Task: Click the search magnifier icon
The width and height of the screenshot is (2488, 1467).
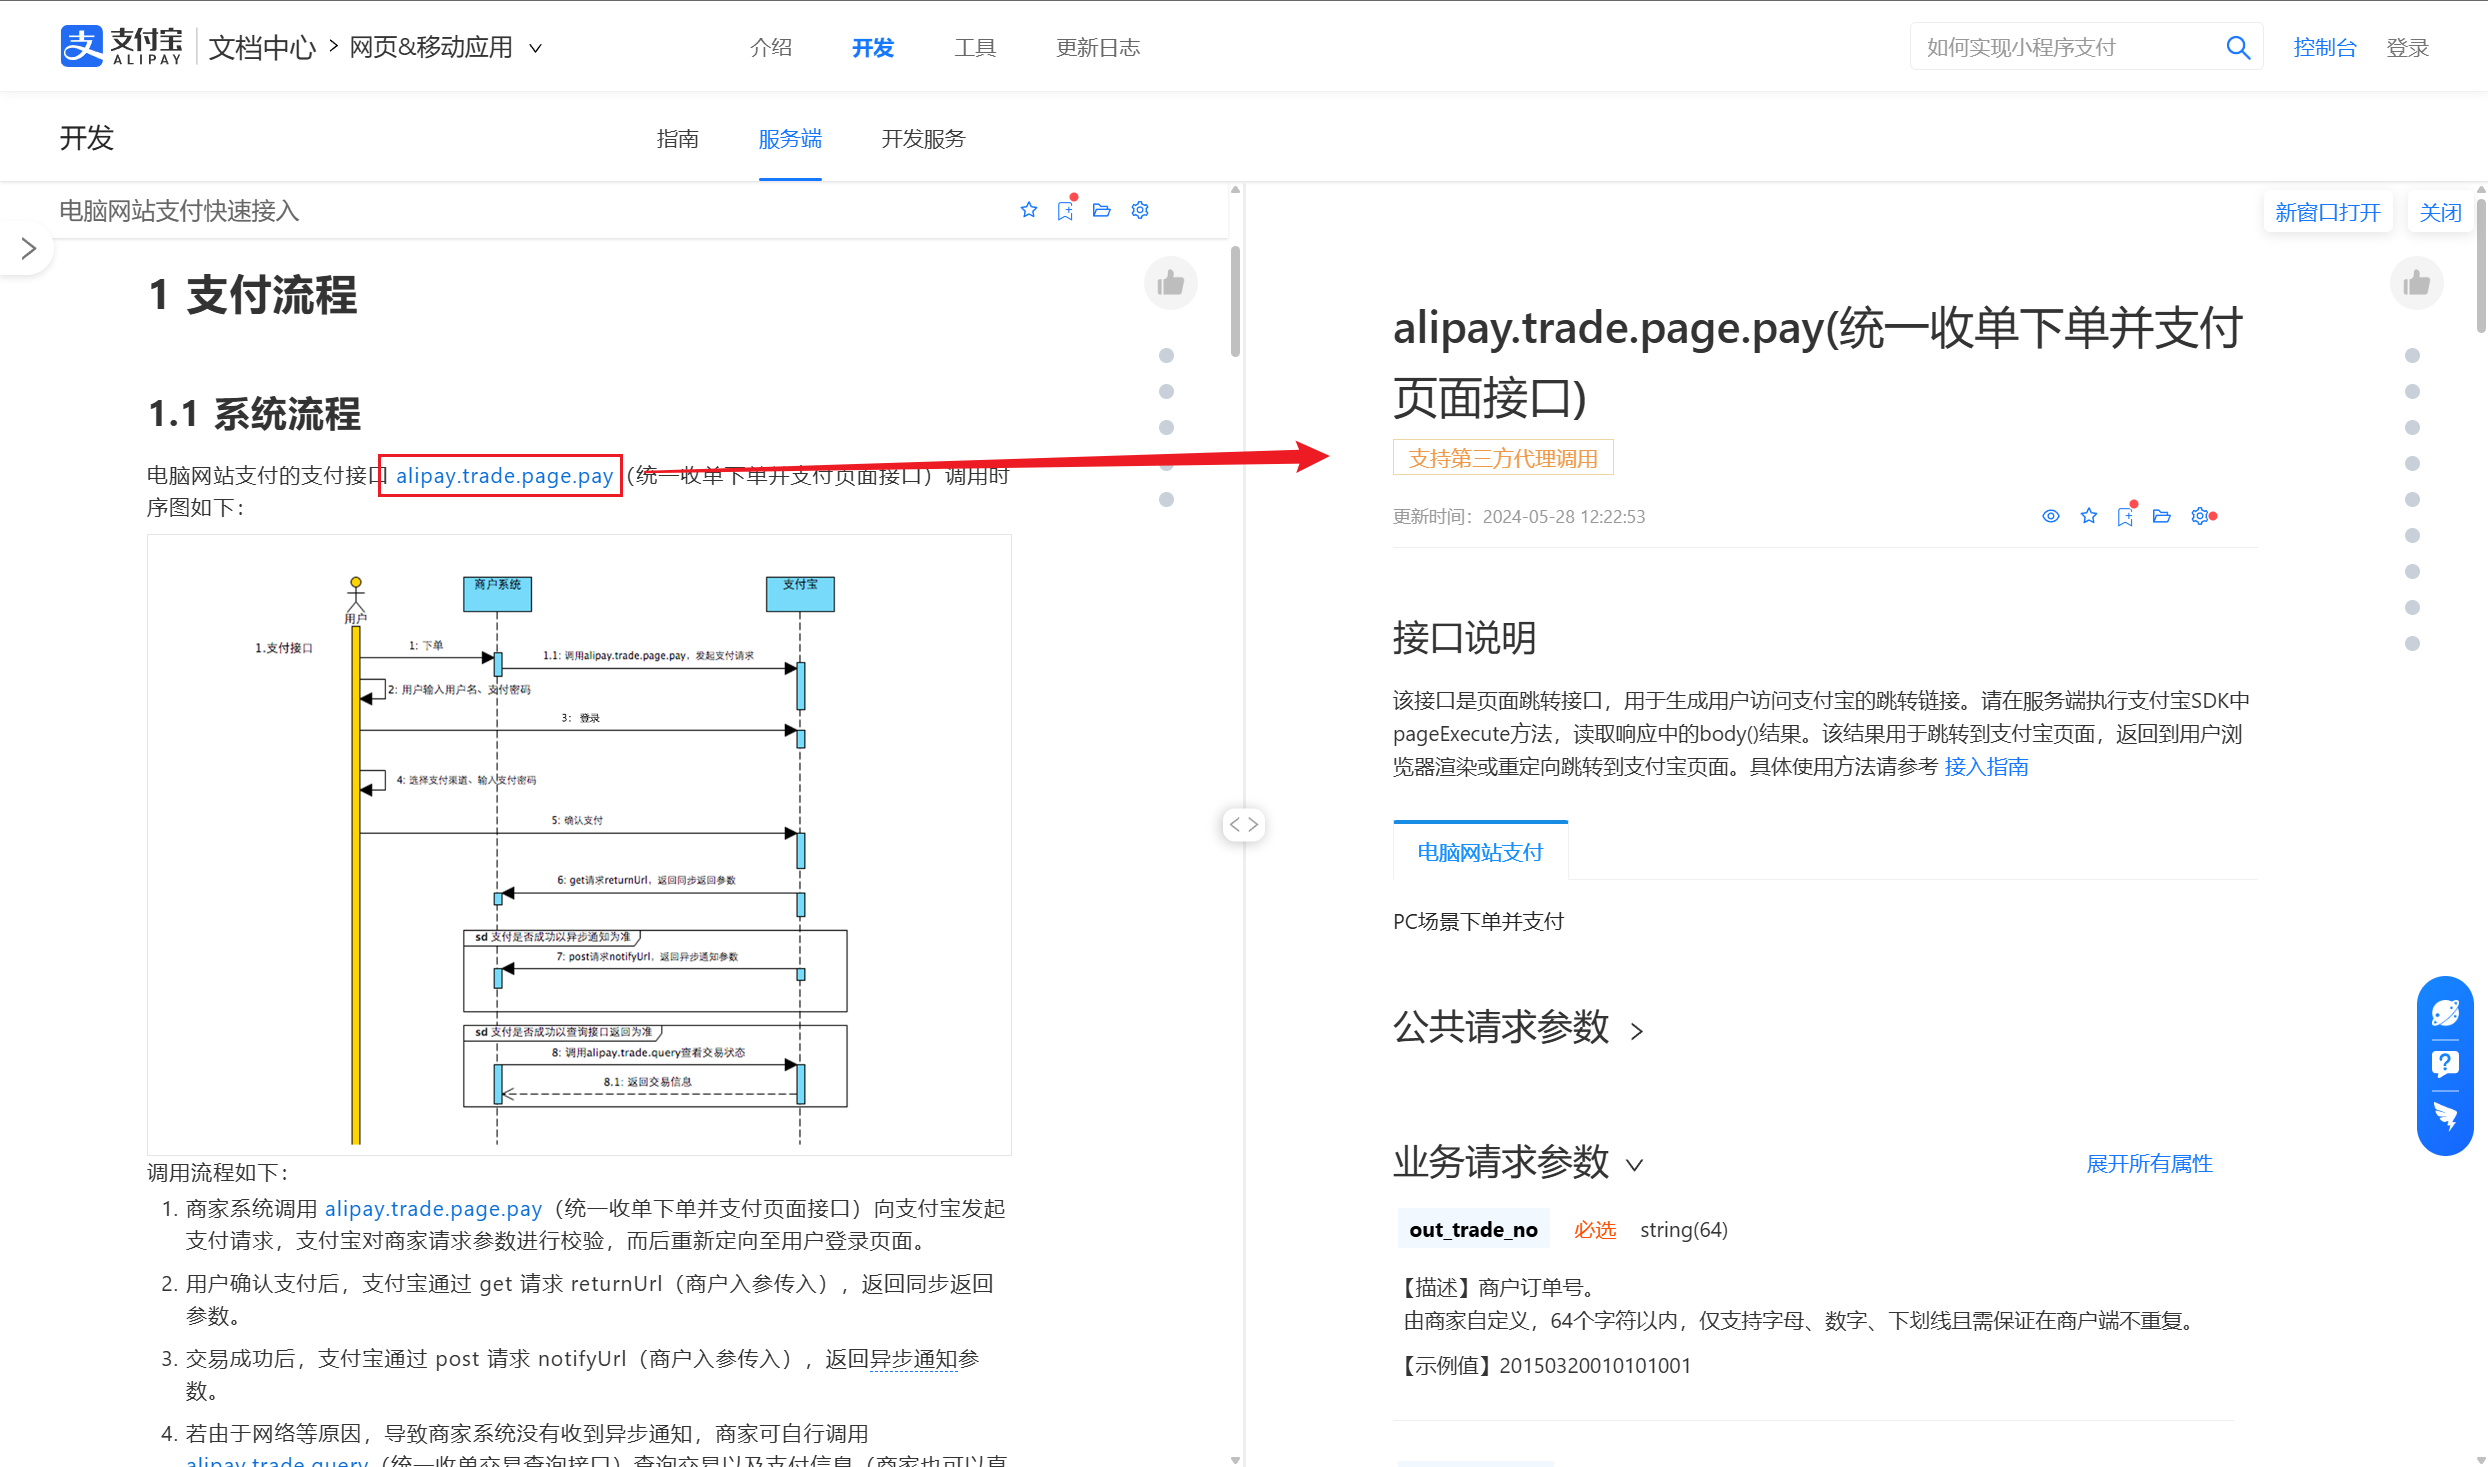Action: pyautogui.click(x=2238, y=47)
